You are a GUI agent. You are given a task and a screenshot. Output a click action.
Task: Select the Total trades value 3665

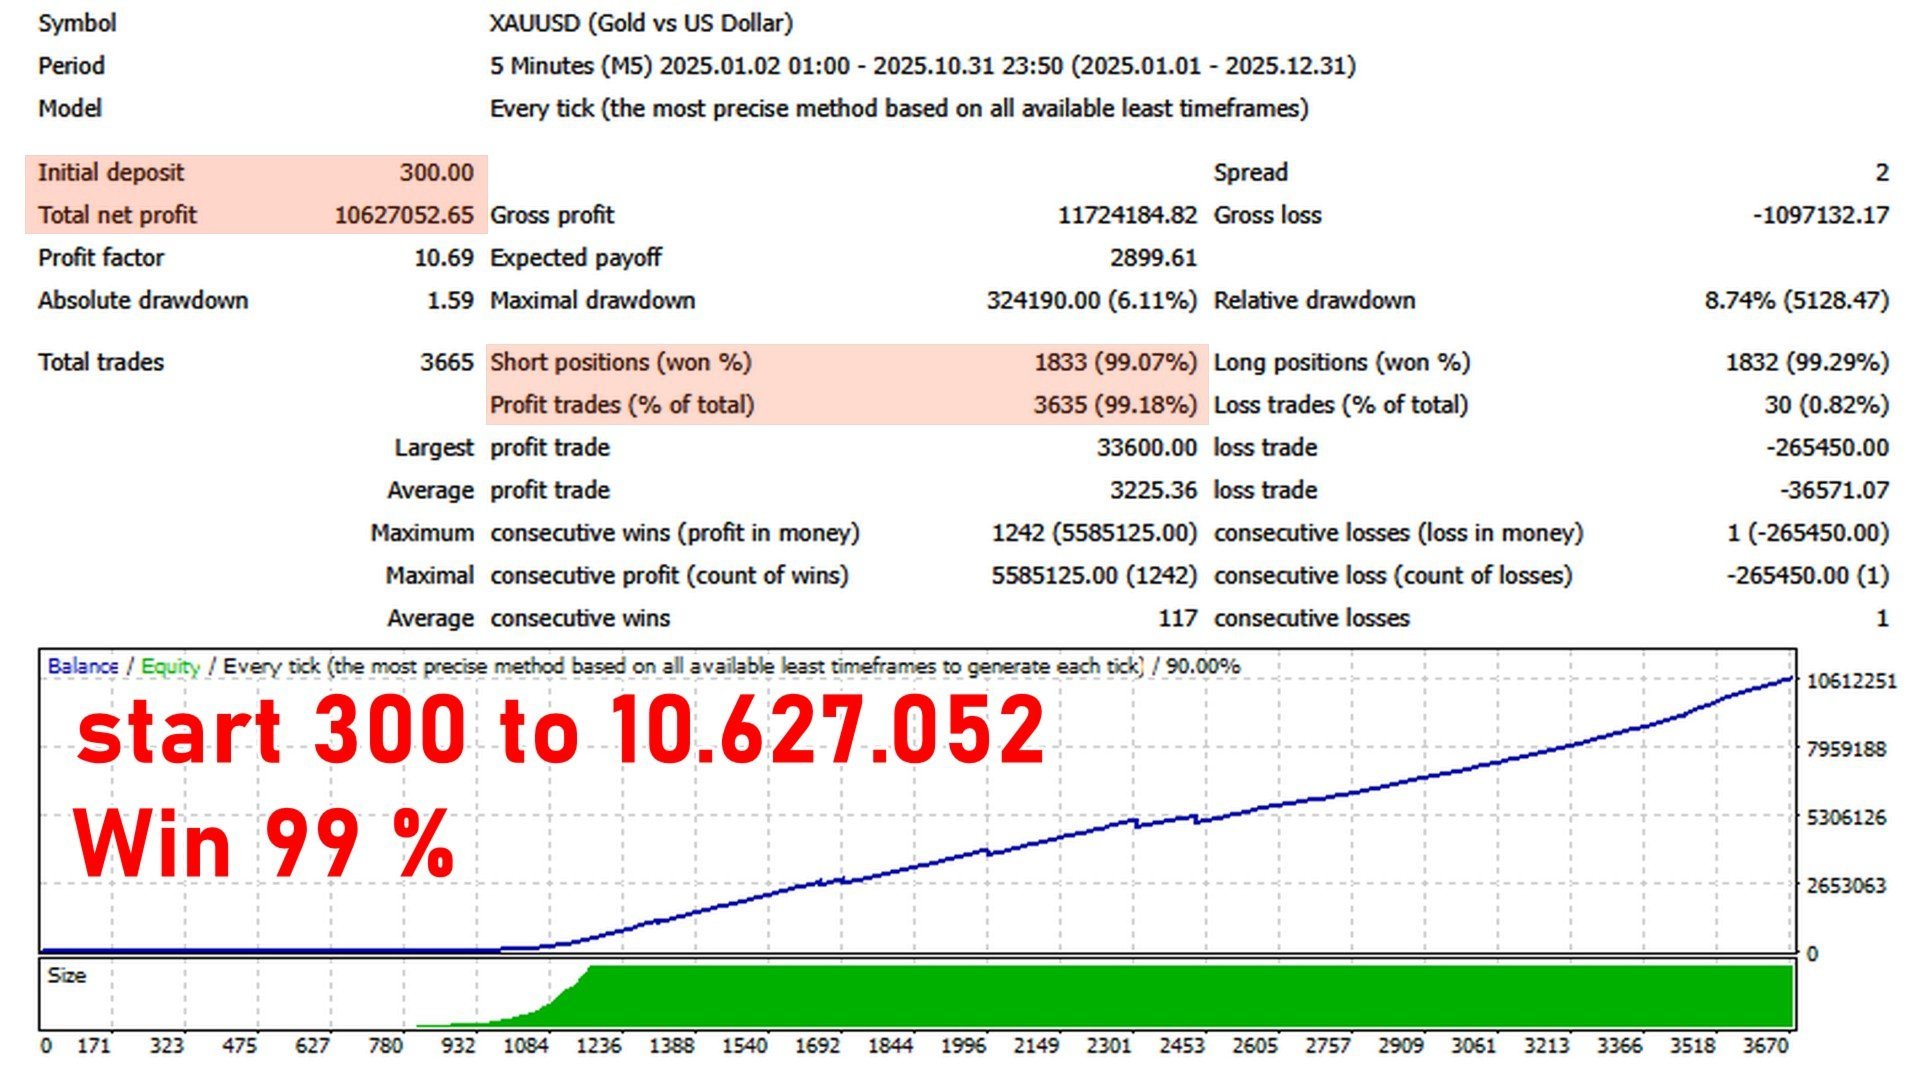(449, 362)
